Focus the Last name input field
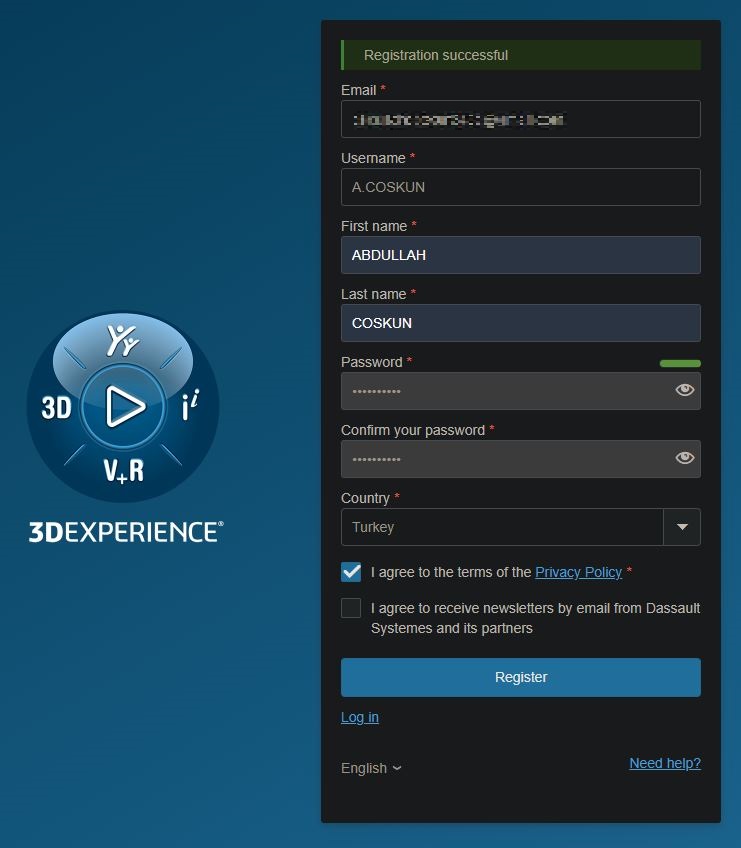This screenshot has width=741, height=848. pyautogui.click(x=520, y=323)
